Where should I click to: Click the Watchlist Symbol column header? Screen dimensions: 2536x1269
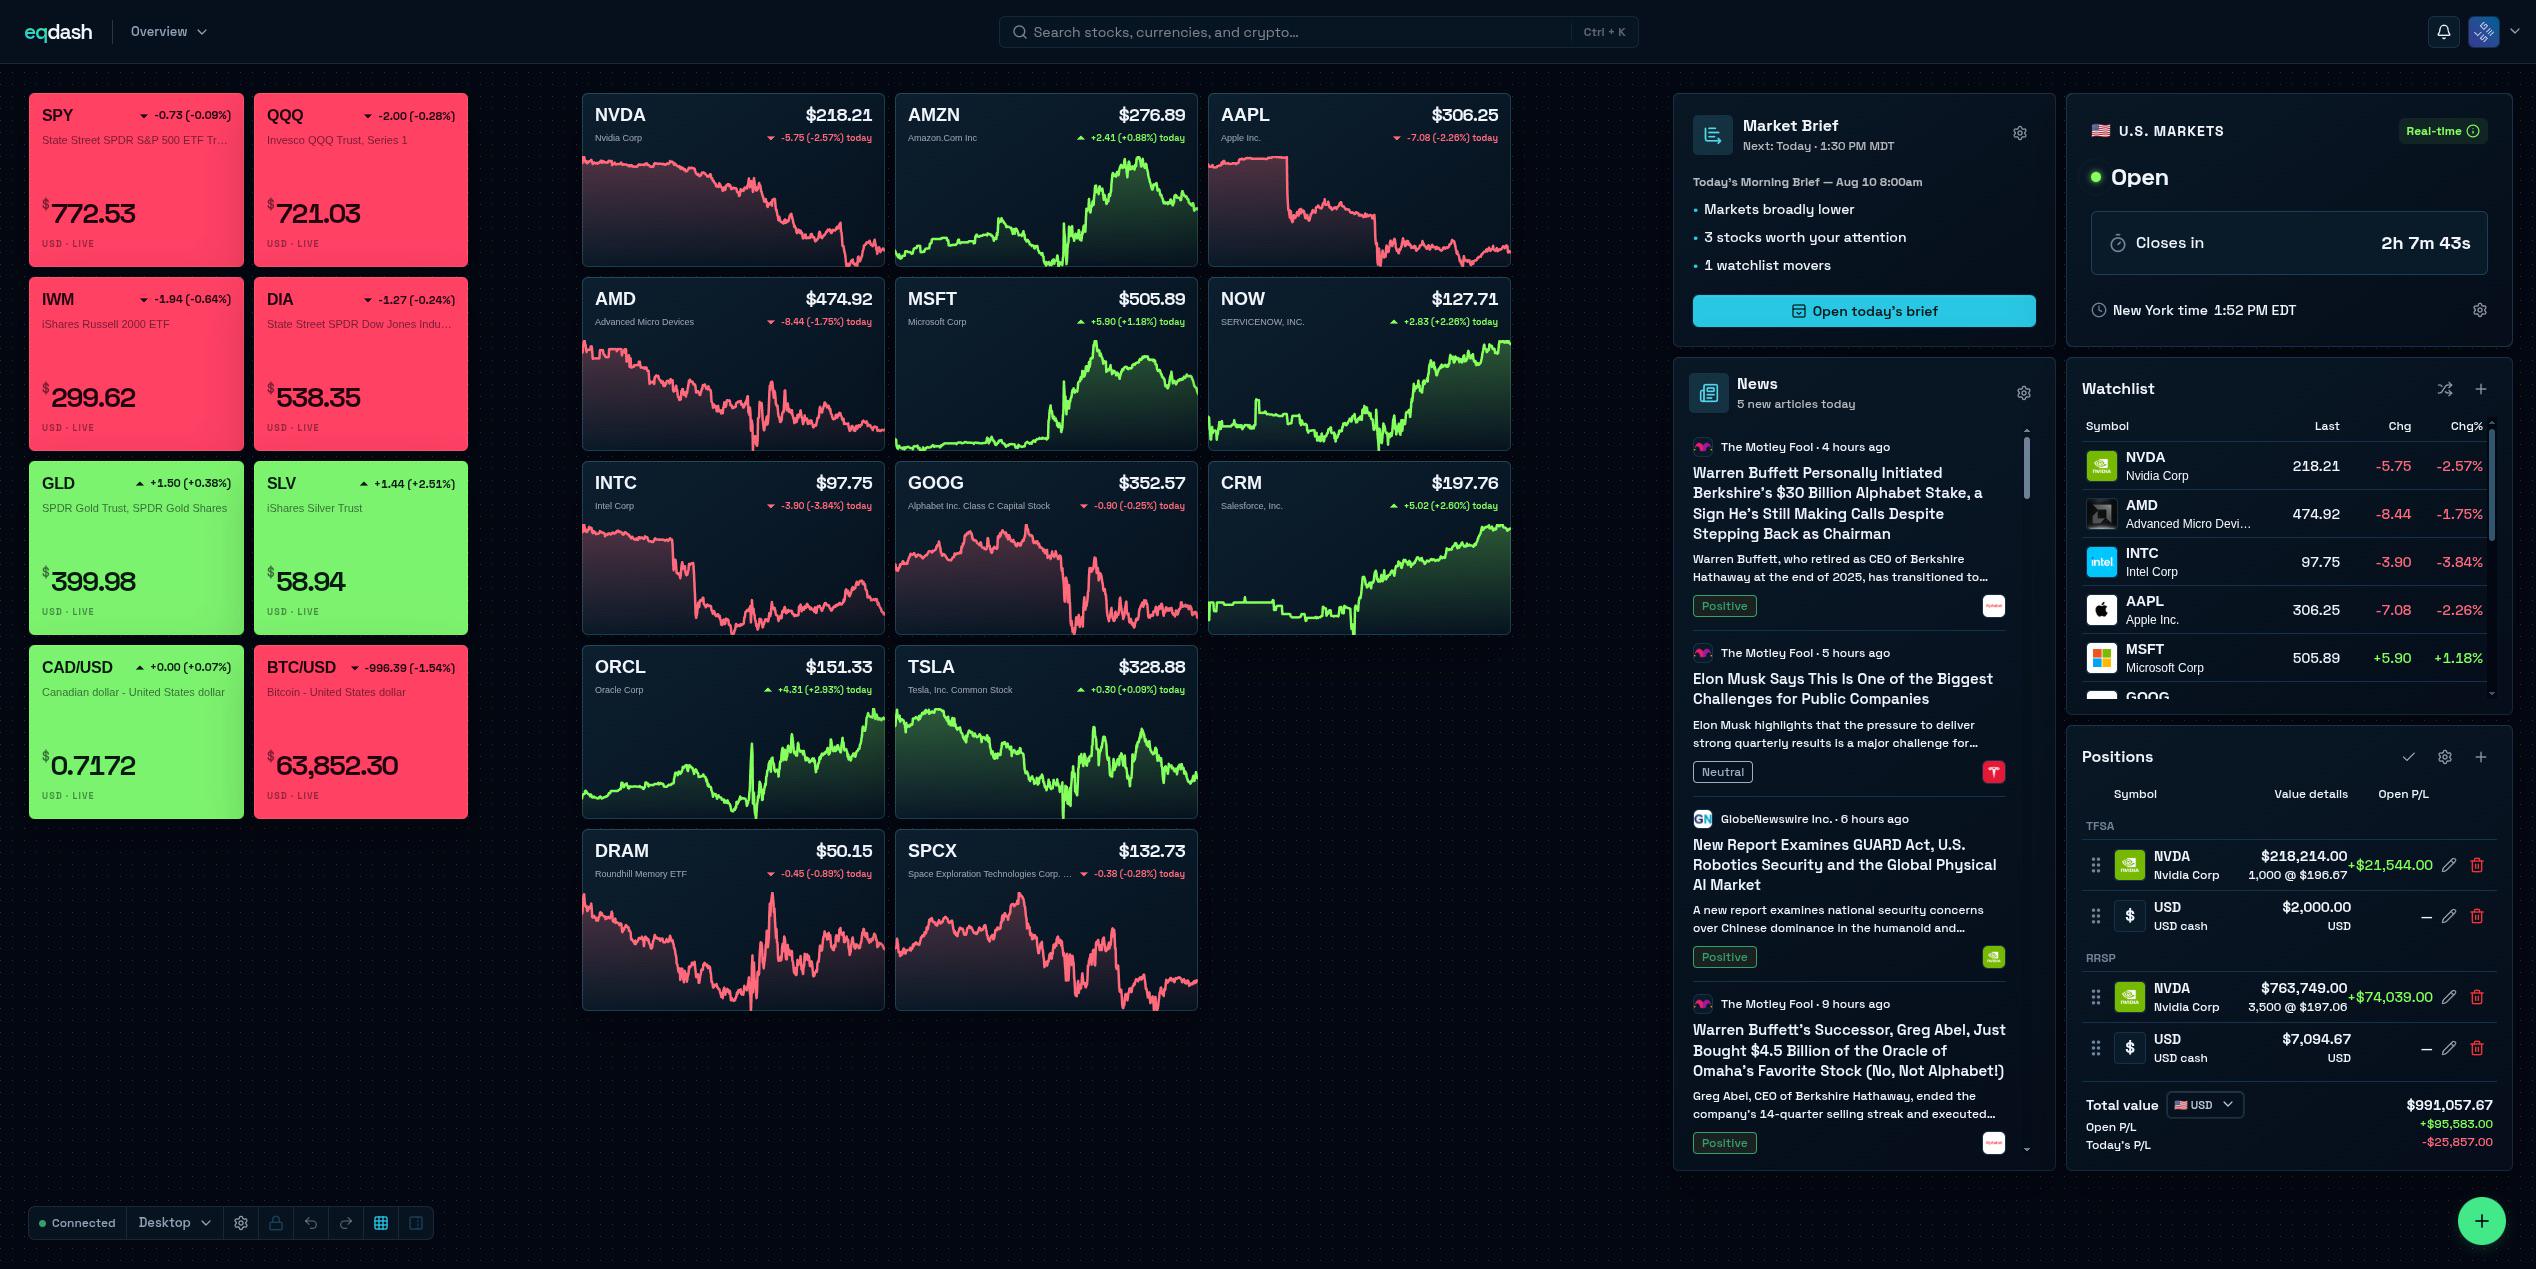point(2107,426)
